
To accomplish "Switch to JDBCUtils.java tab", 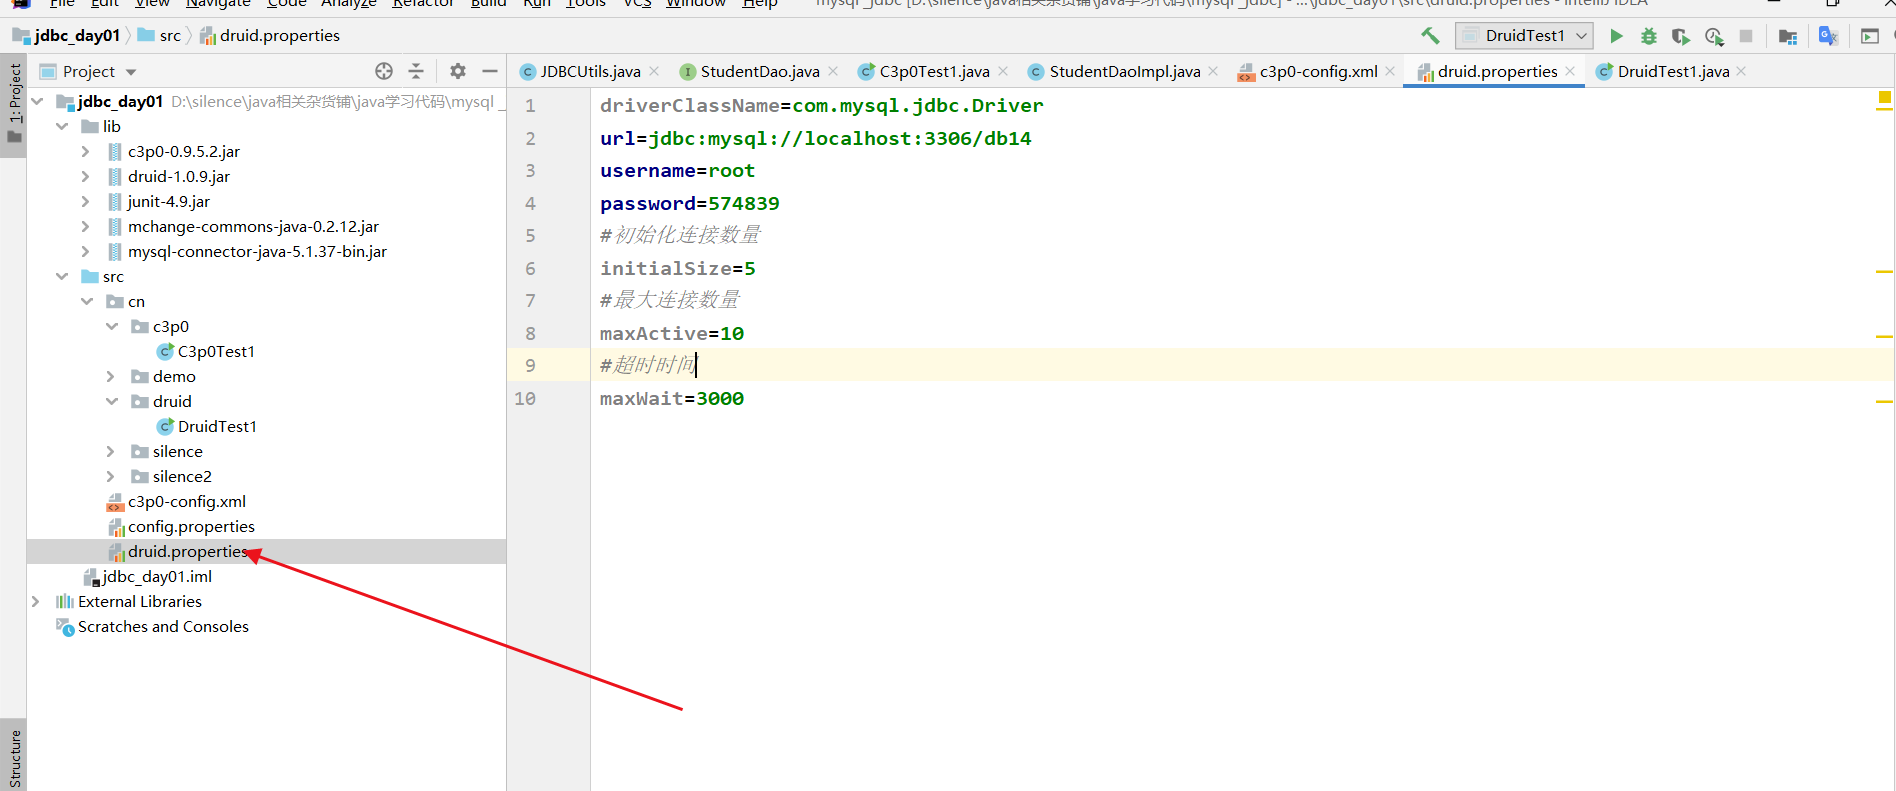I will 590,71.
